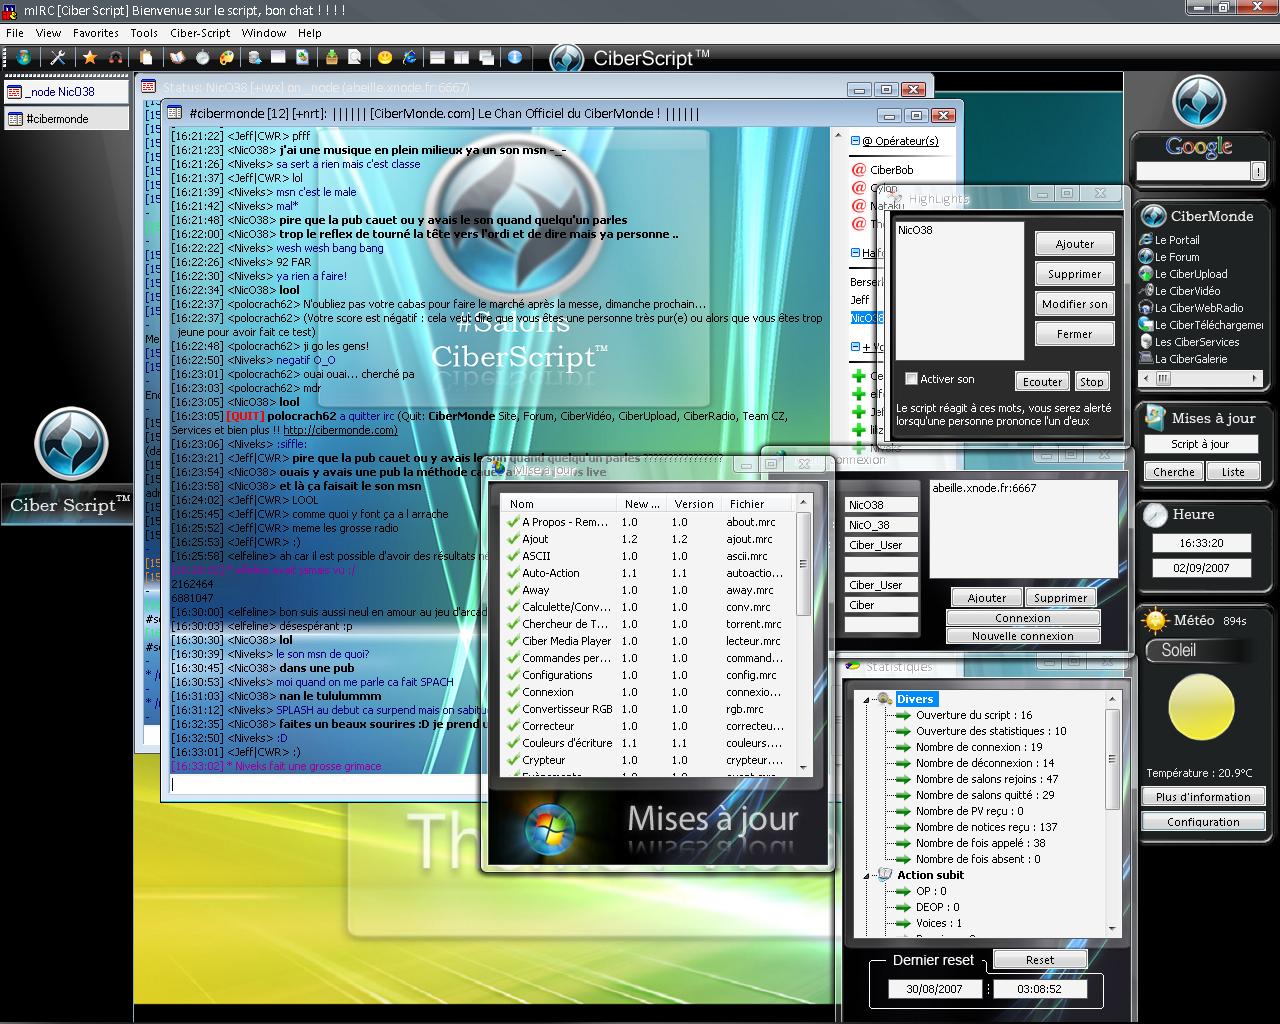
Task: Collapse the Voice nicklist group
Action: point(855,347)
